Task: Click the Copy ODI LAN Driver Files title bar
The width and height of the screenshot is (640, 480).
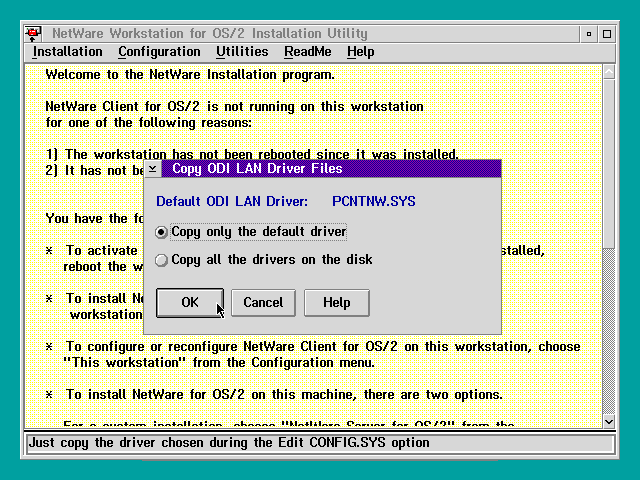Action: (331, 169)
